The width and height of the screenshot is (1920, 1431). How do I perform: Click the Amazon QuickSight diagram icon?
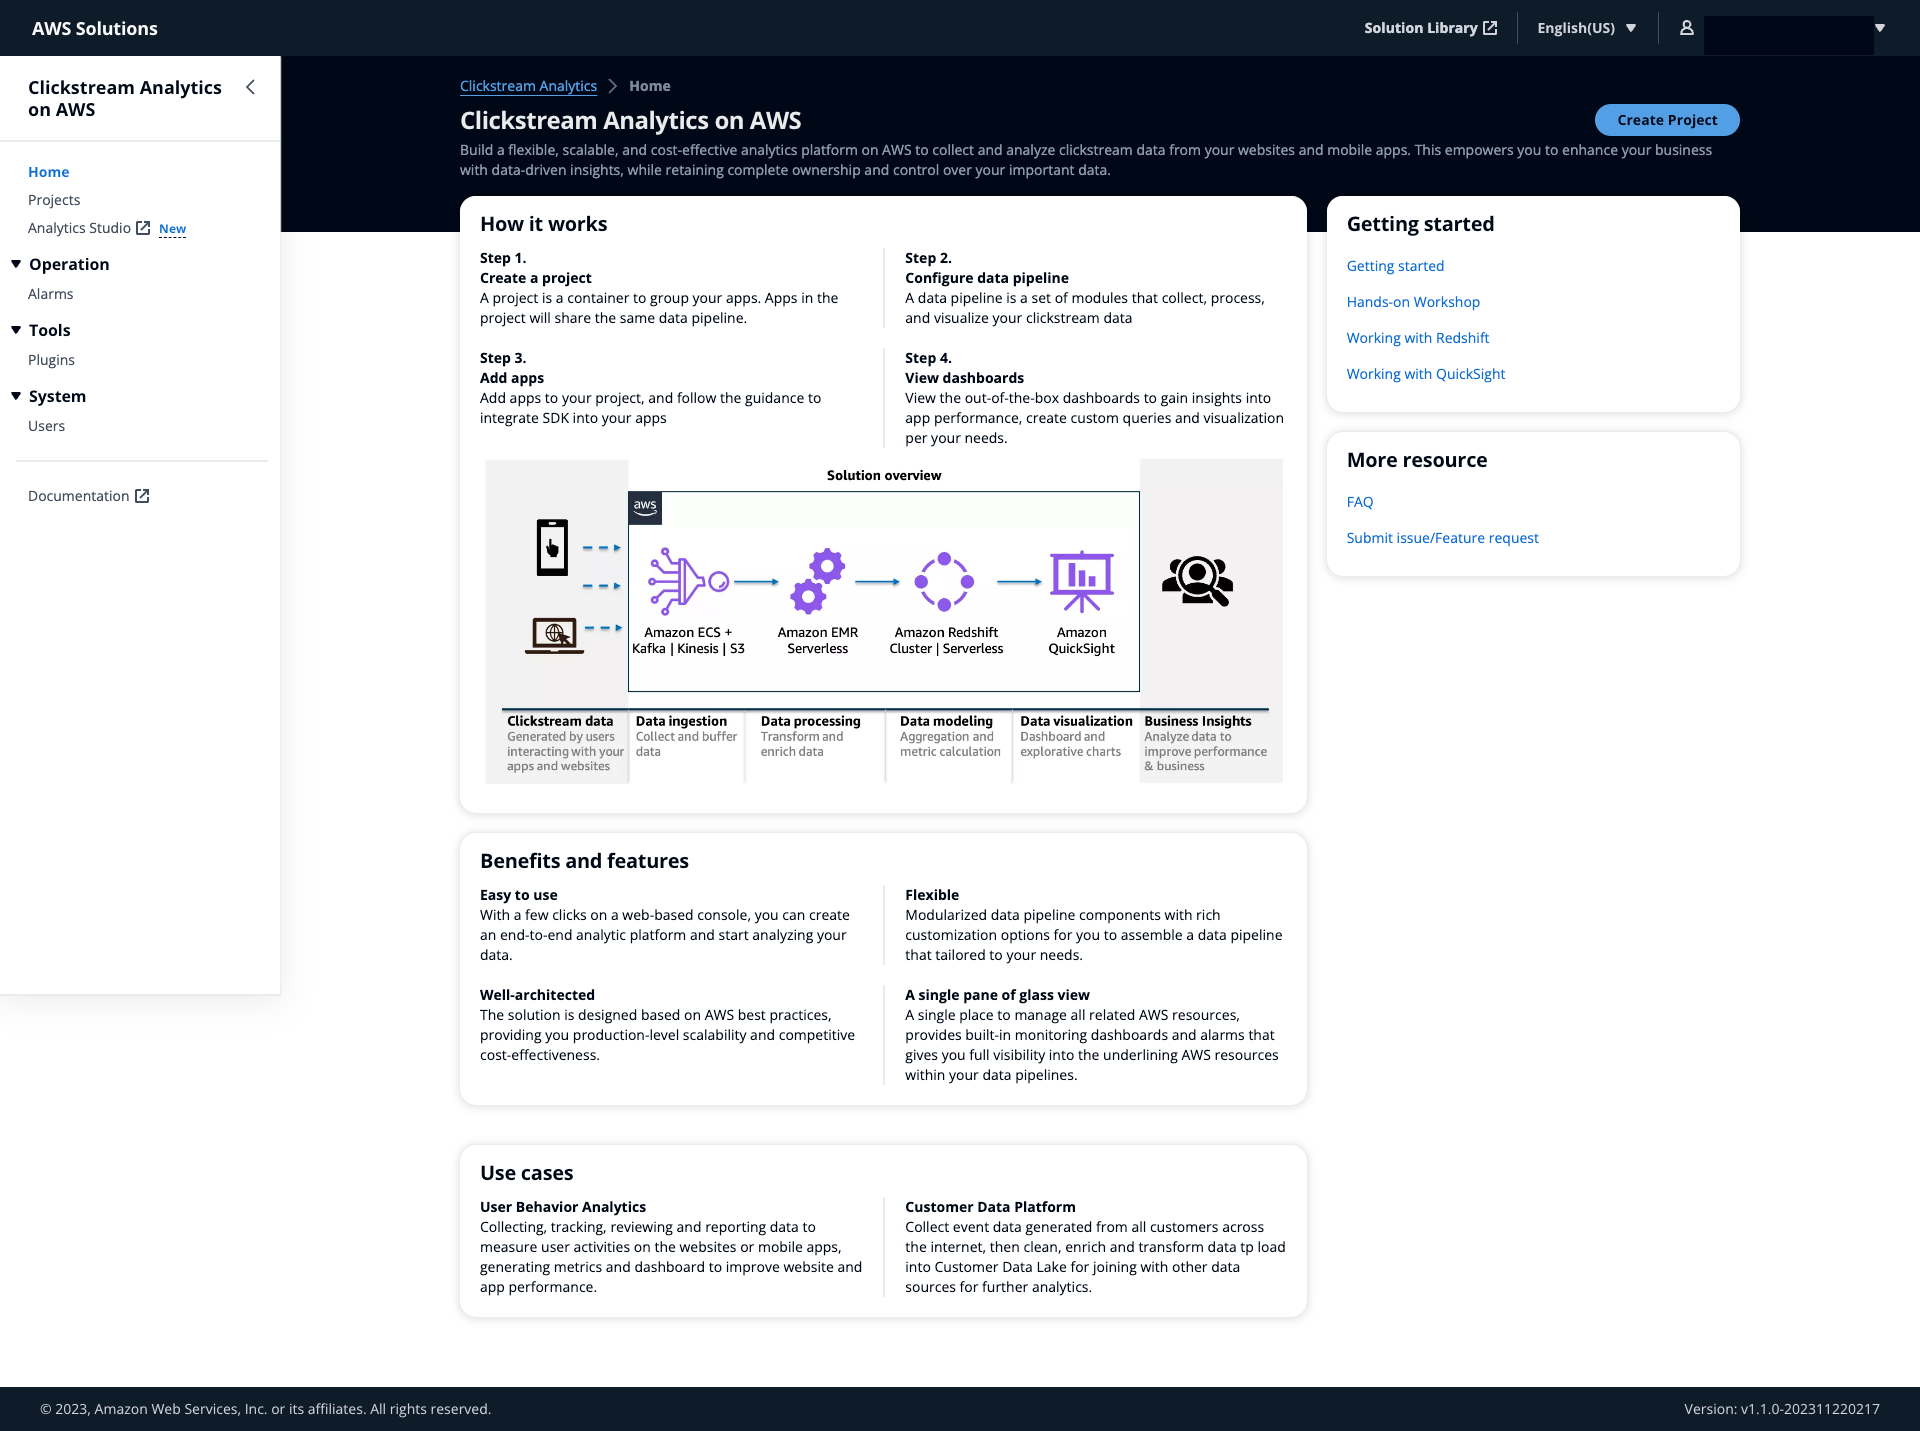click(1081, 581)
